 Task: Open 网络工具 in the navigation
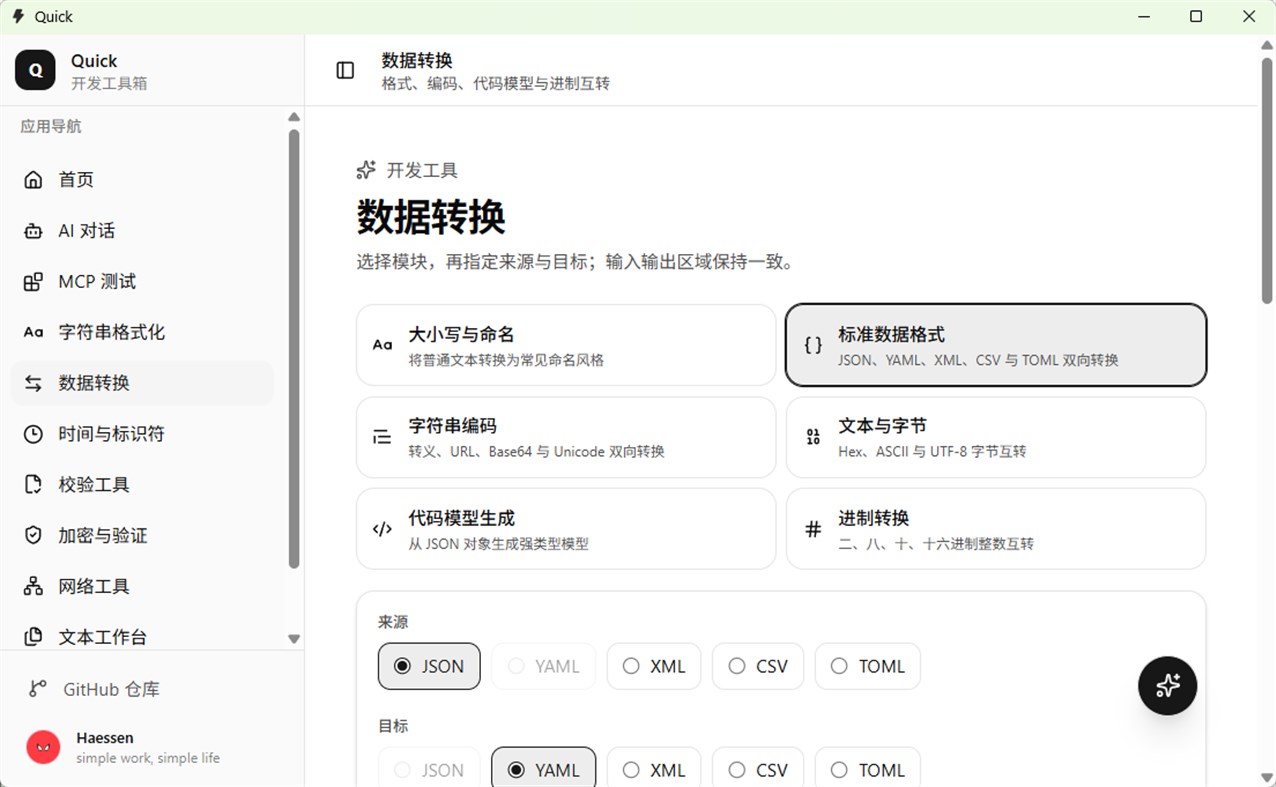pyautogui.click(x=142, y=587)
